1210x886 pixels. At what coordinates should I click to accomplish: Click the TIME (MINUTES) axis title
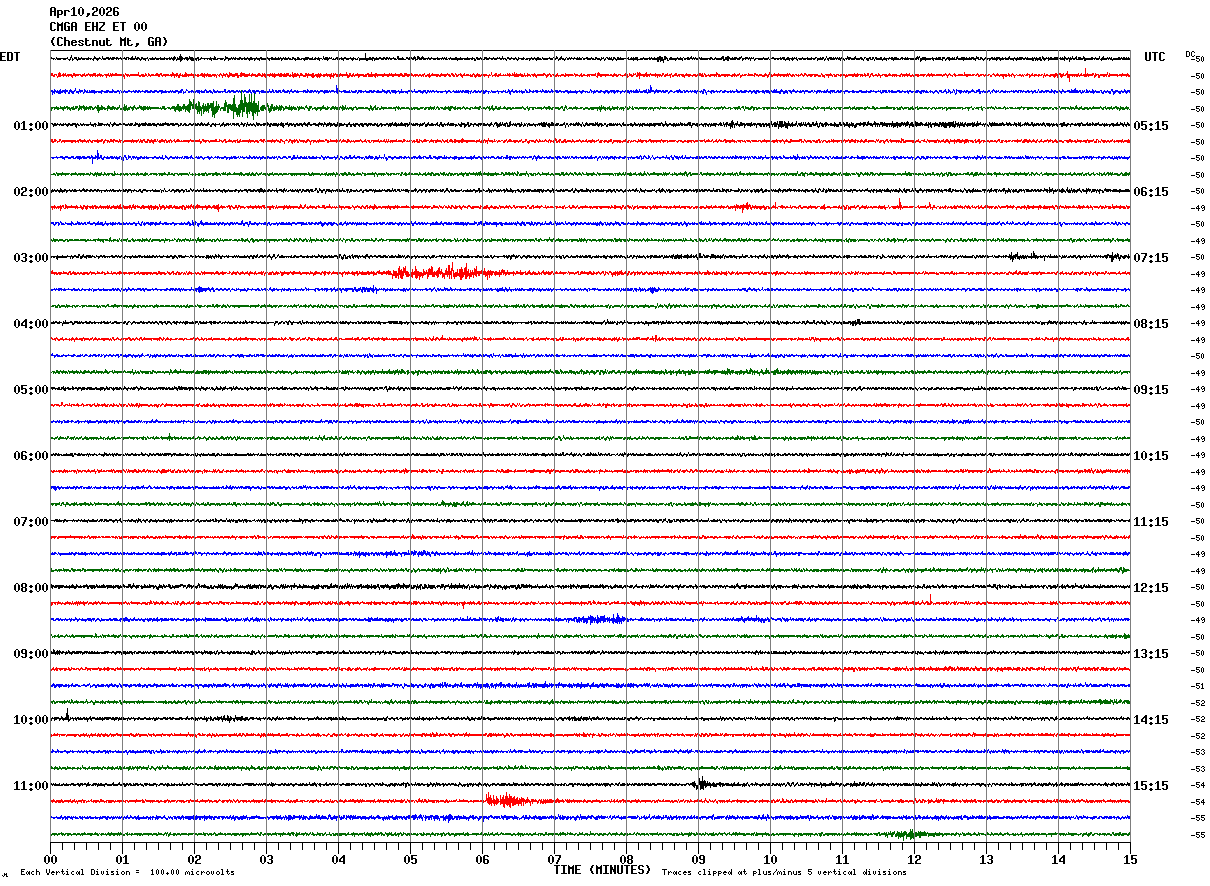pos(602,870)
